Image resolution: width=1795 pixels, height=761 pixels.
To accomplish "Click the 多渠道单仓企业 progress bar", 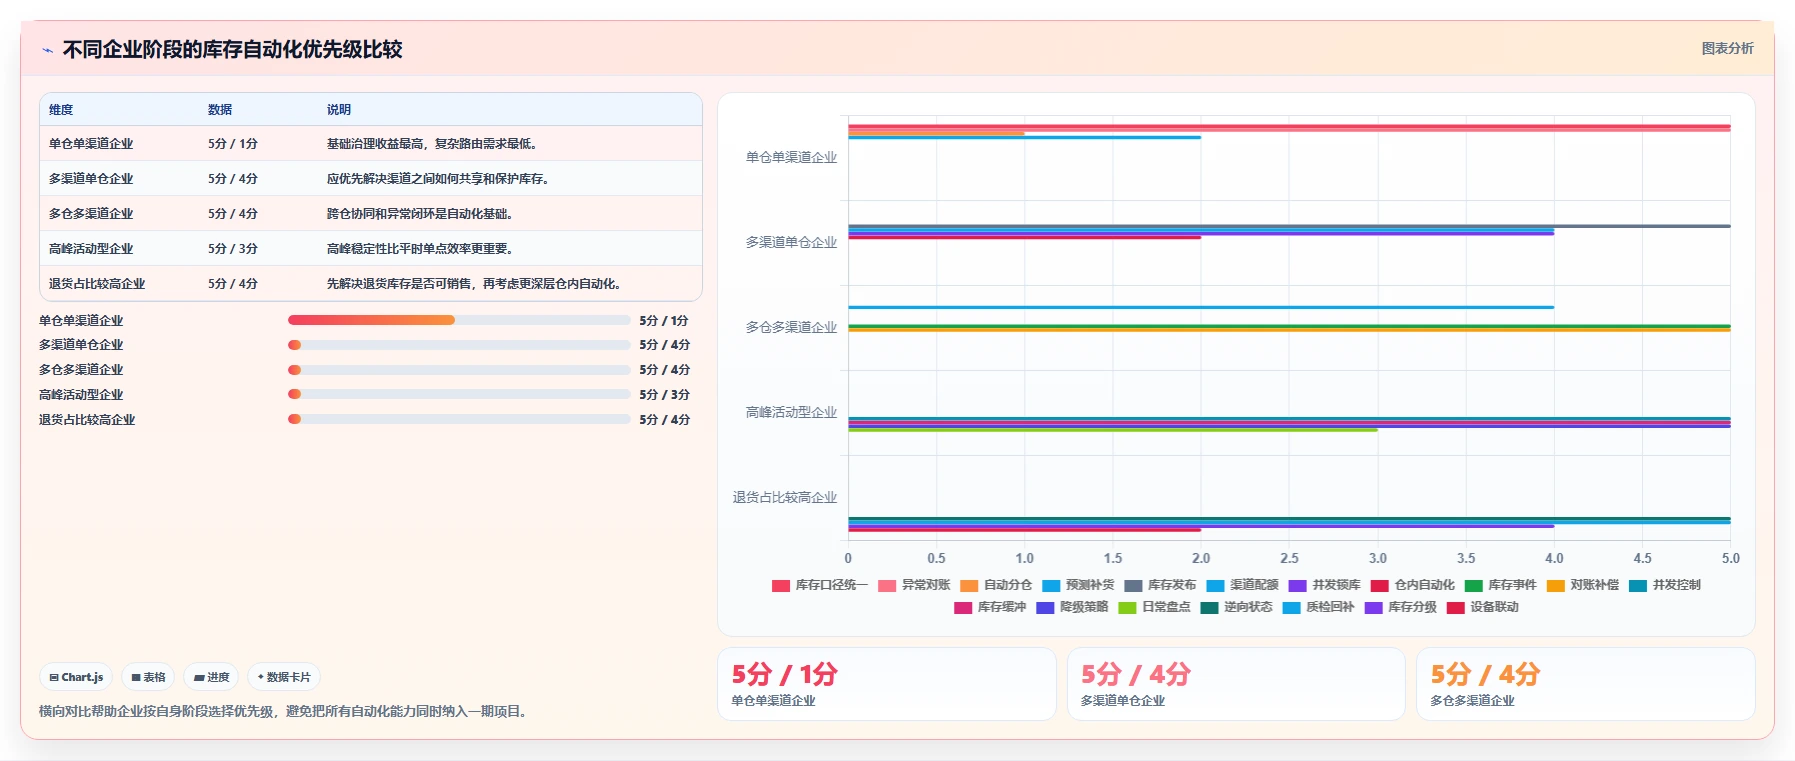I will (x=459, y=345).
